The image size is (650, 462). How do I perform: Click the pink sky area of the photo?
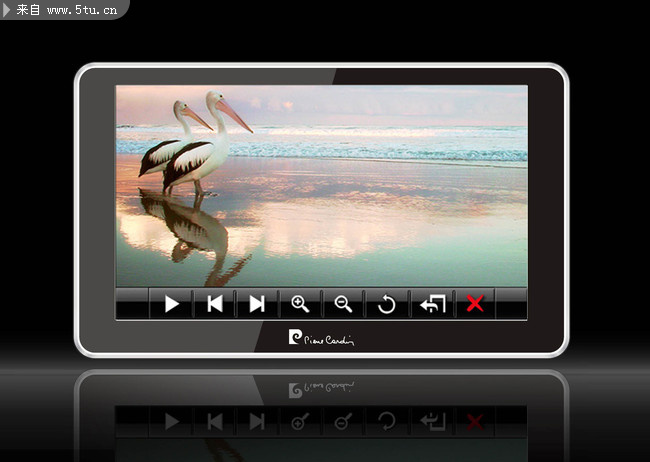pyautogui.click(x=400, y=102)
